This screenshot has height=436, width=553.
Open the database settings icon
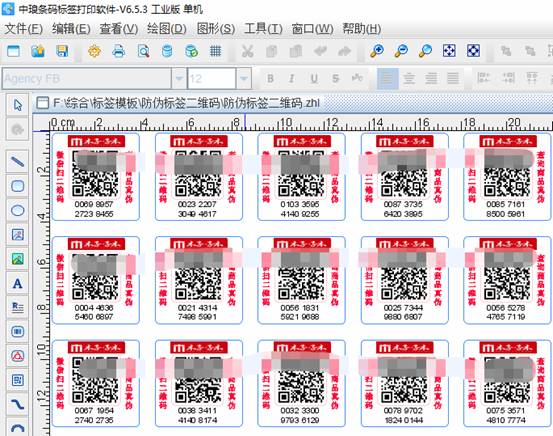click(167, 51)
